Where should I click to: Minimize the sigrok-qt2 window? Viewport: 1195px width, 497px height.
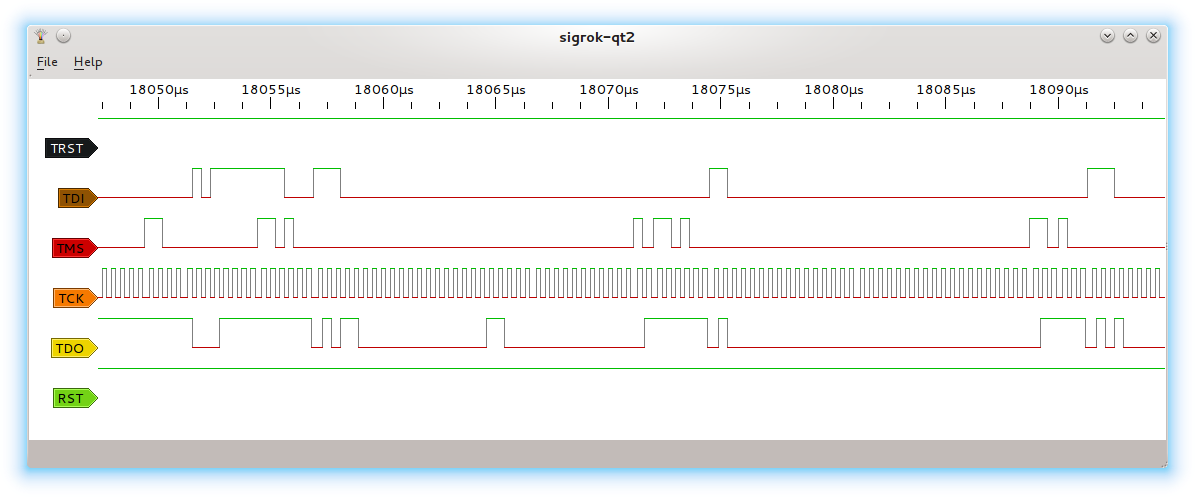1107,36
